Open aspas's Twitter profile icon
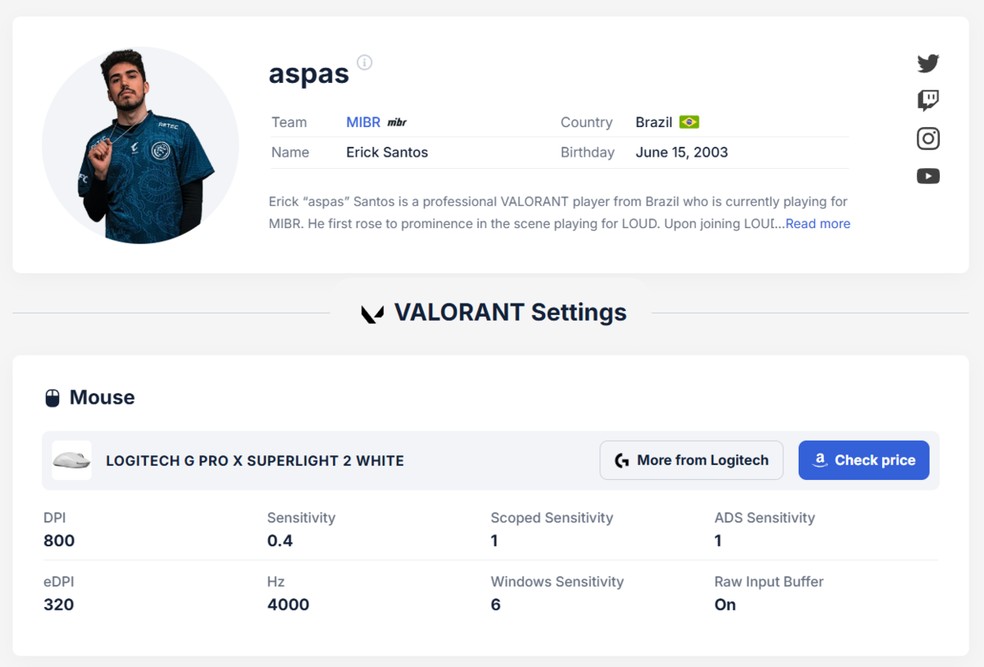Screen dimensions: 984x667 click(x=928, y=63)
